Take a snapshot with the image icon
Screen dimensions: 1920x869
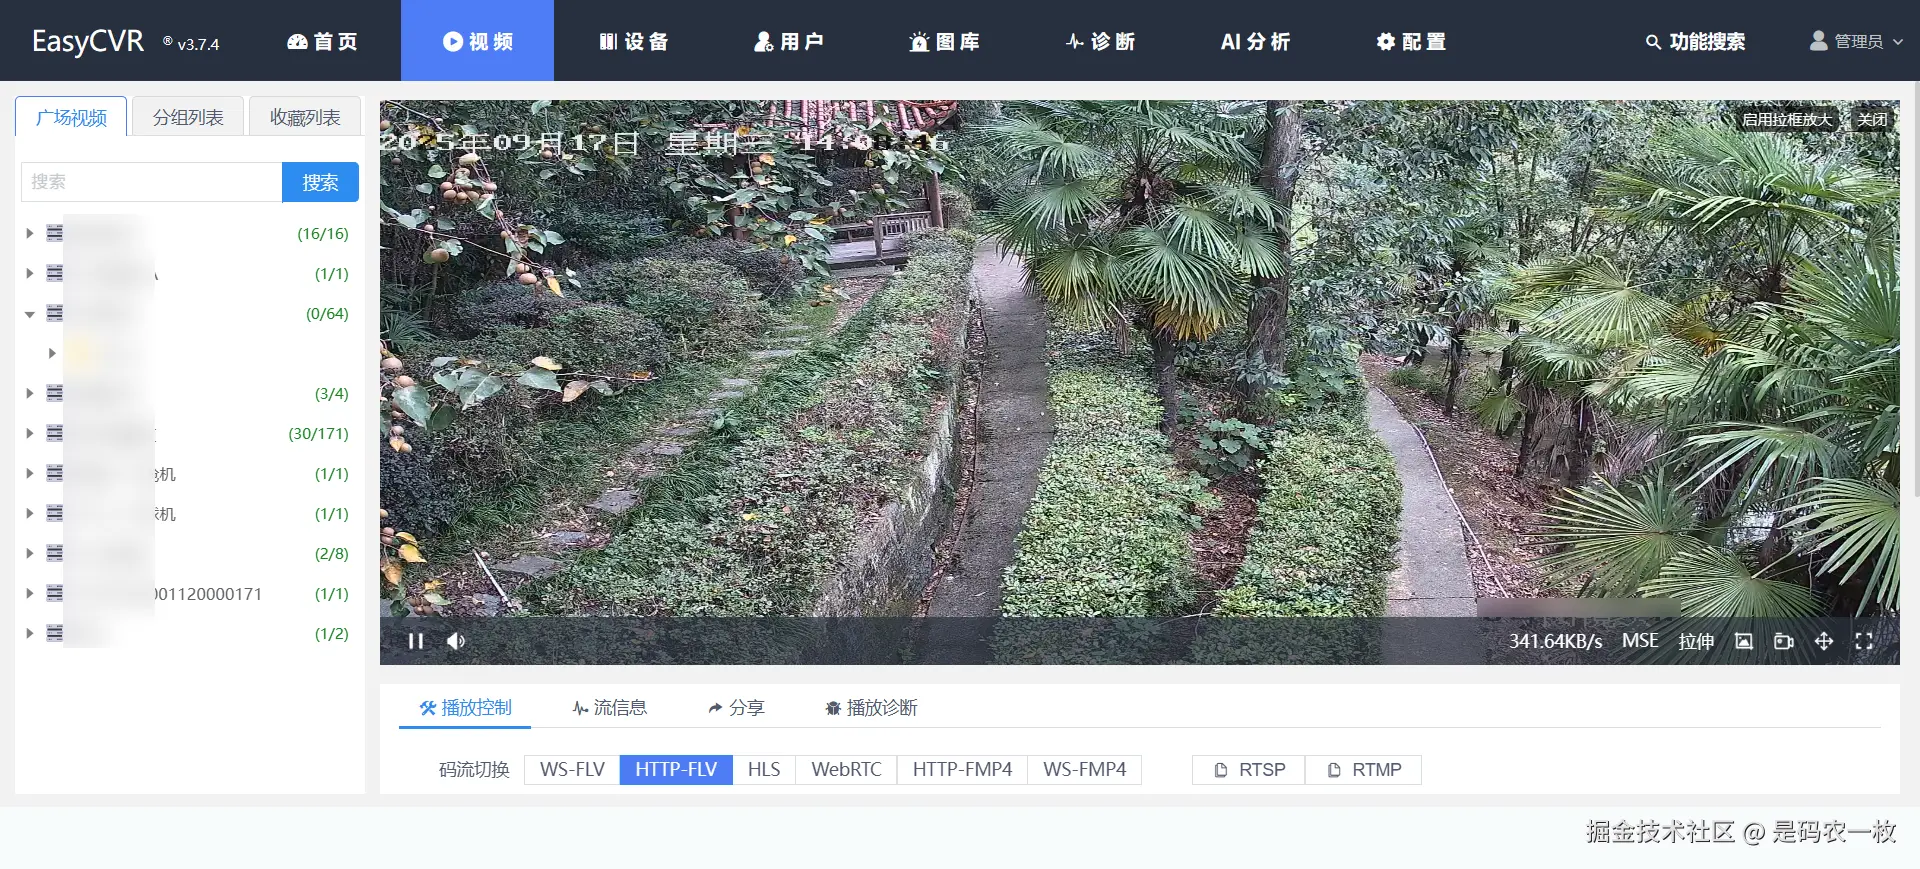[1744, 641]
